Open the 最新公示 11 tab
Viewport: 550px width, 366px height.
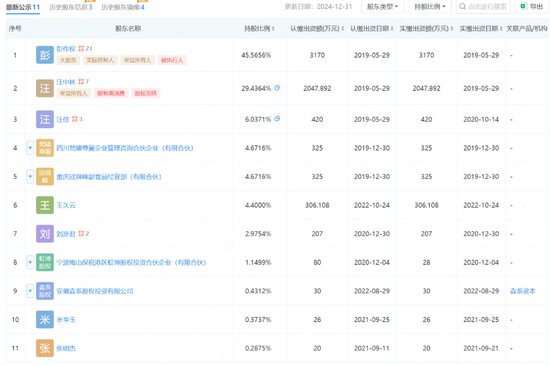pos(23,7)
